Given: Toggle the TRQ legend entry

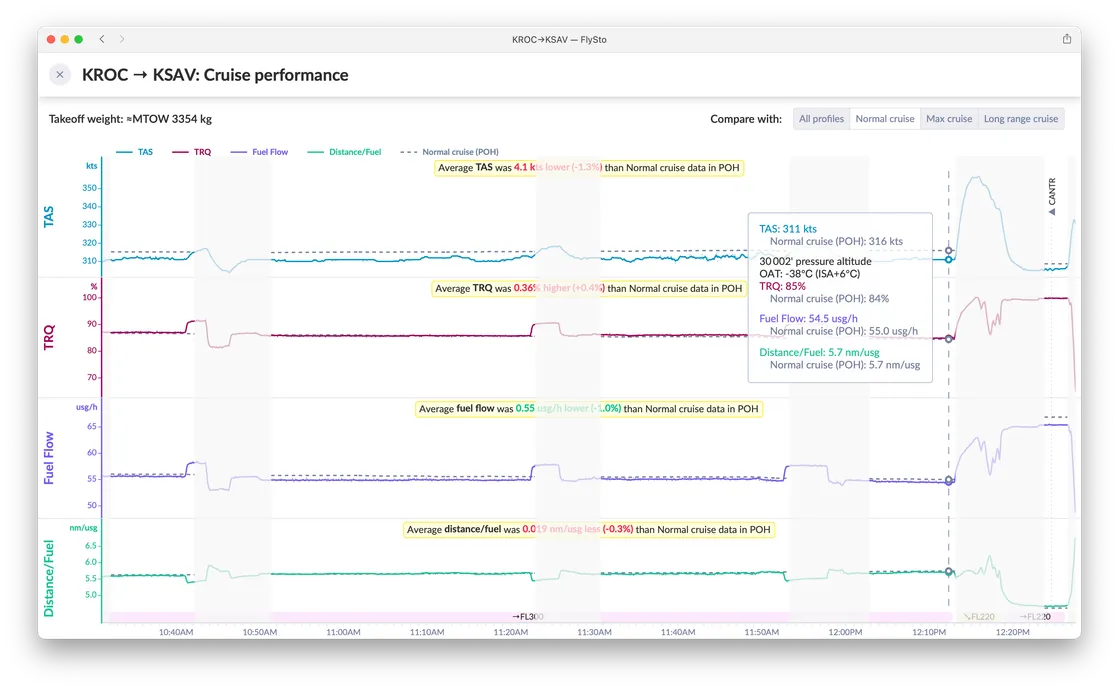Looking at the screenshot, I should coord(191,152).
